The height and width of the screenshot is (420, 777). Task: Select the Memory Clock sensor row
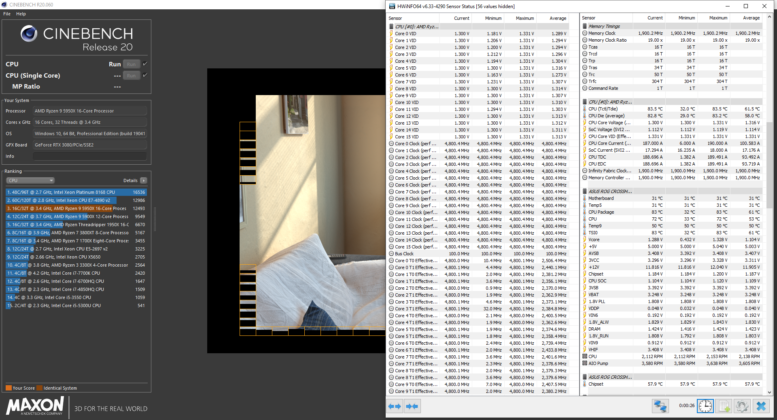point(672,33)
